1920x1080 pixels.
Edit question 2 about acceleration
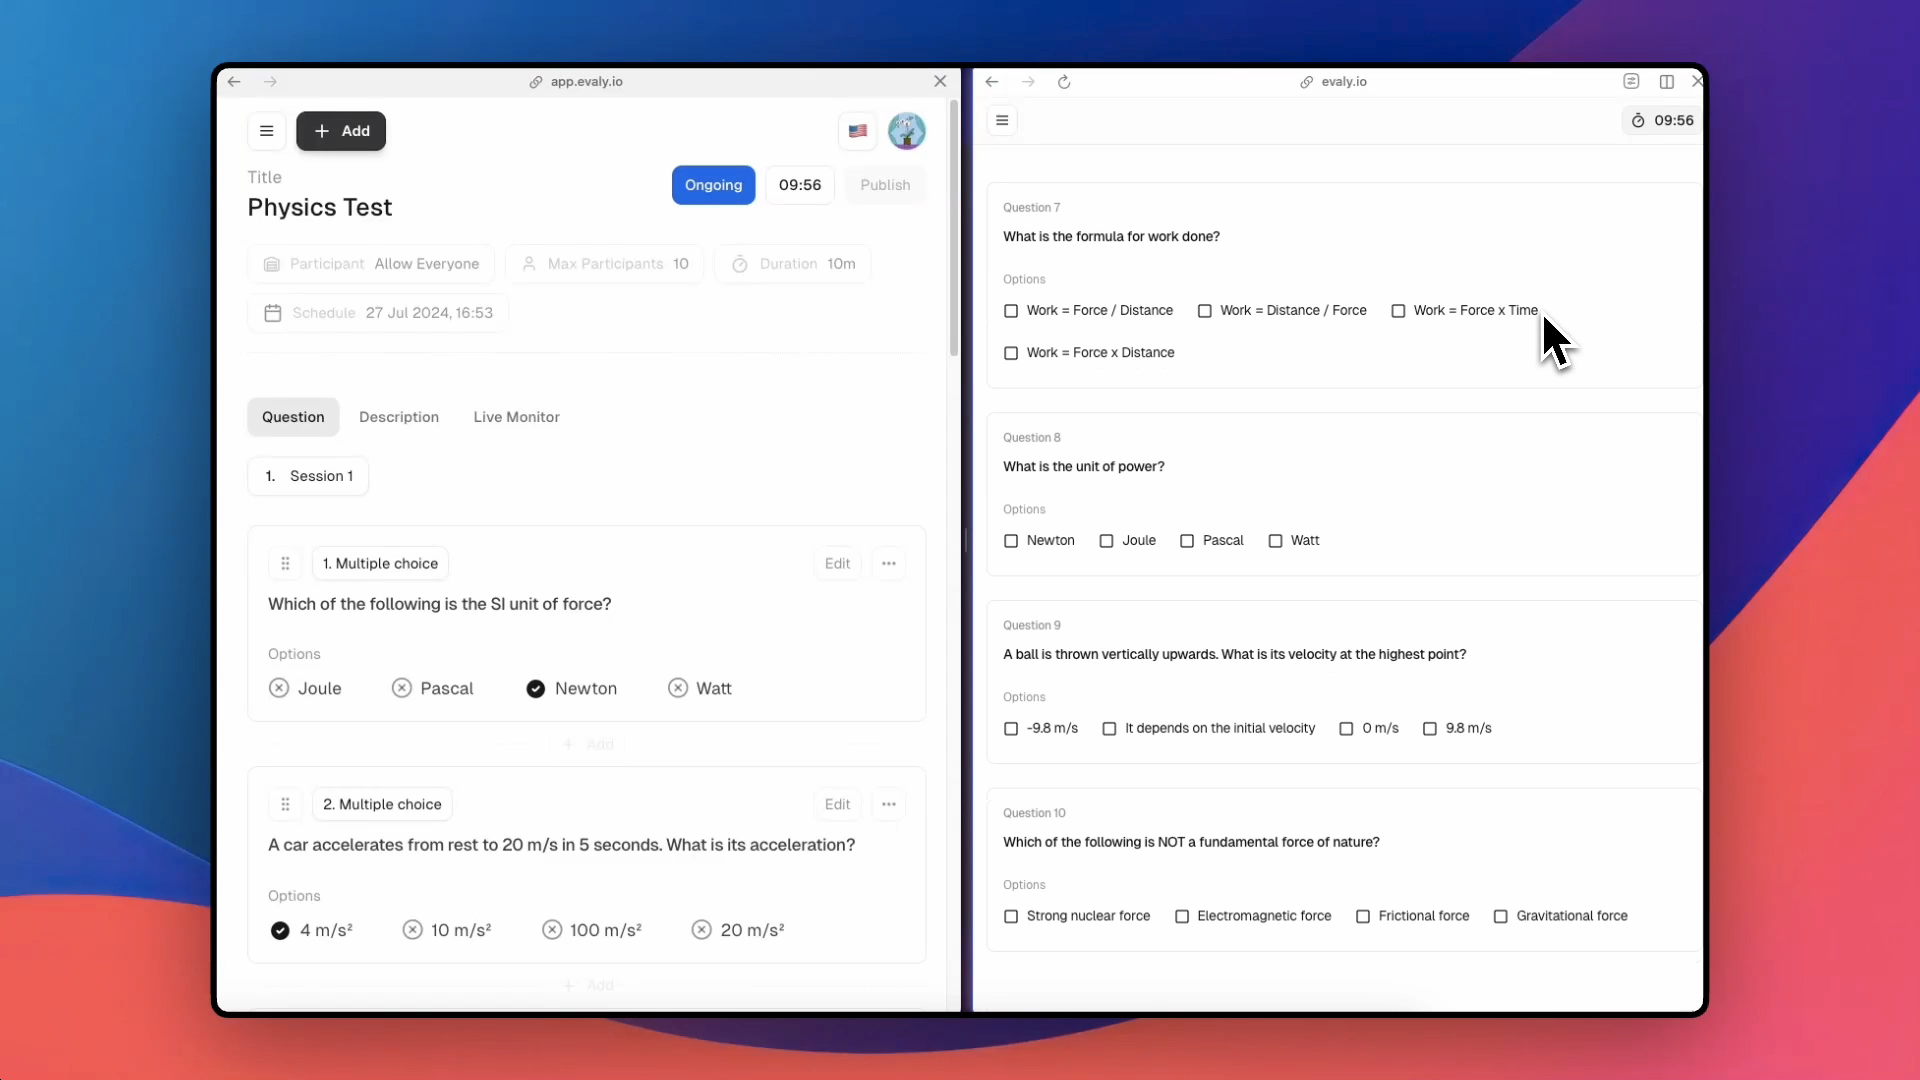click(x=837, y=804)
